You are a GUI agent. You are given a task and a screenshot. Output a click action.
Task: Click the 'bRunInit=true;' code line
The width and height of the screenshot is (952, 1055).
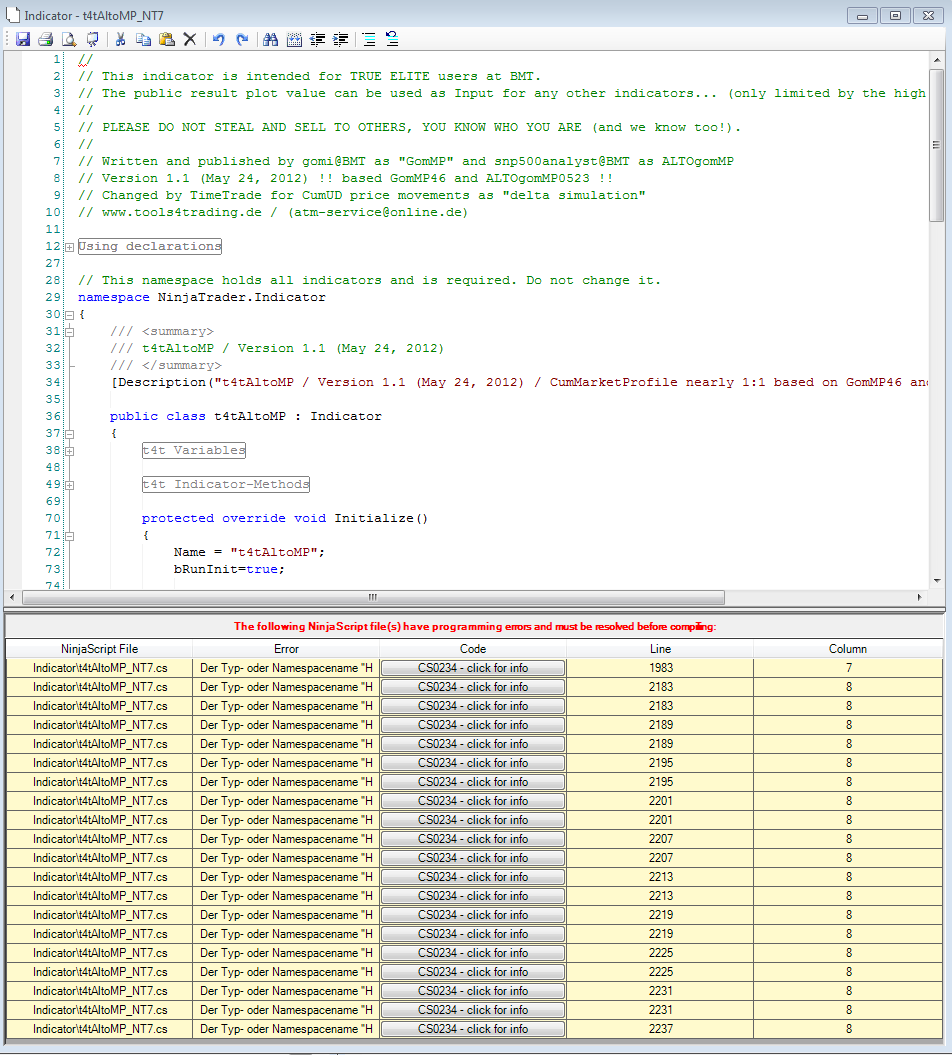pyautogui.click(x=229, y=569)
